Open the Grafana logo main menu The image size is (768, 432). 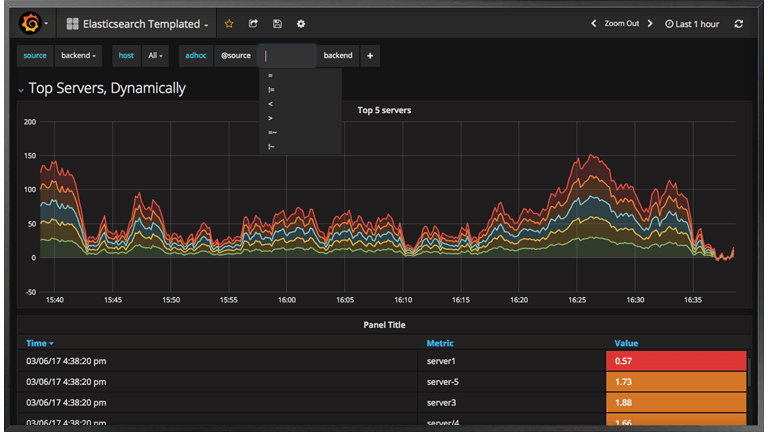30,23
